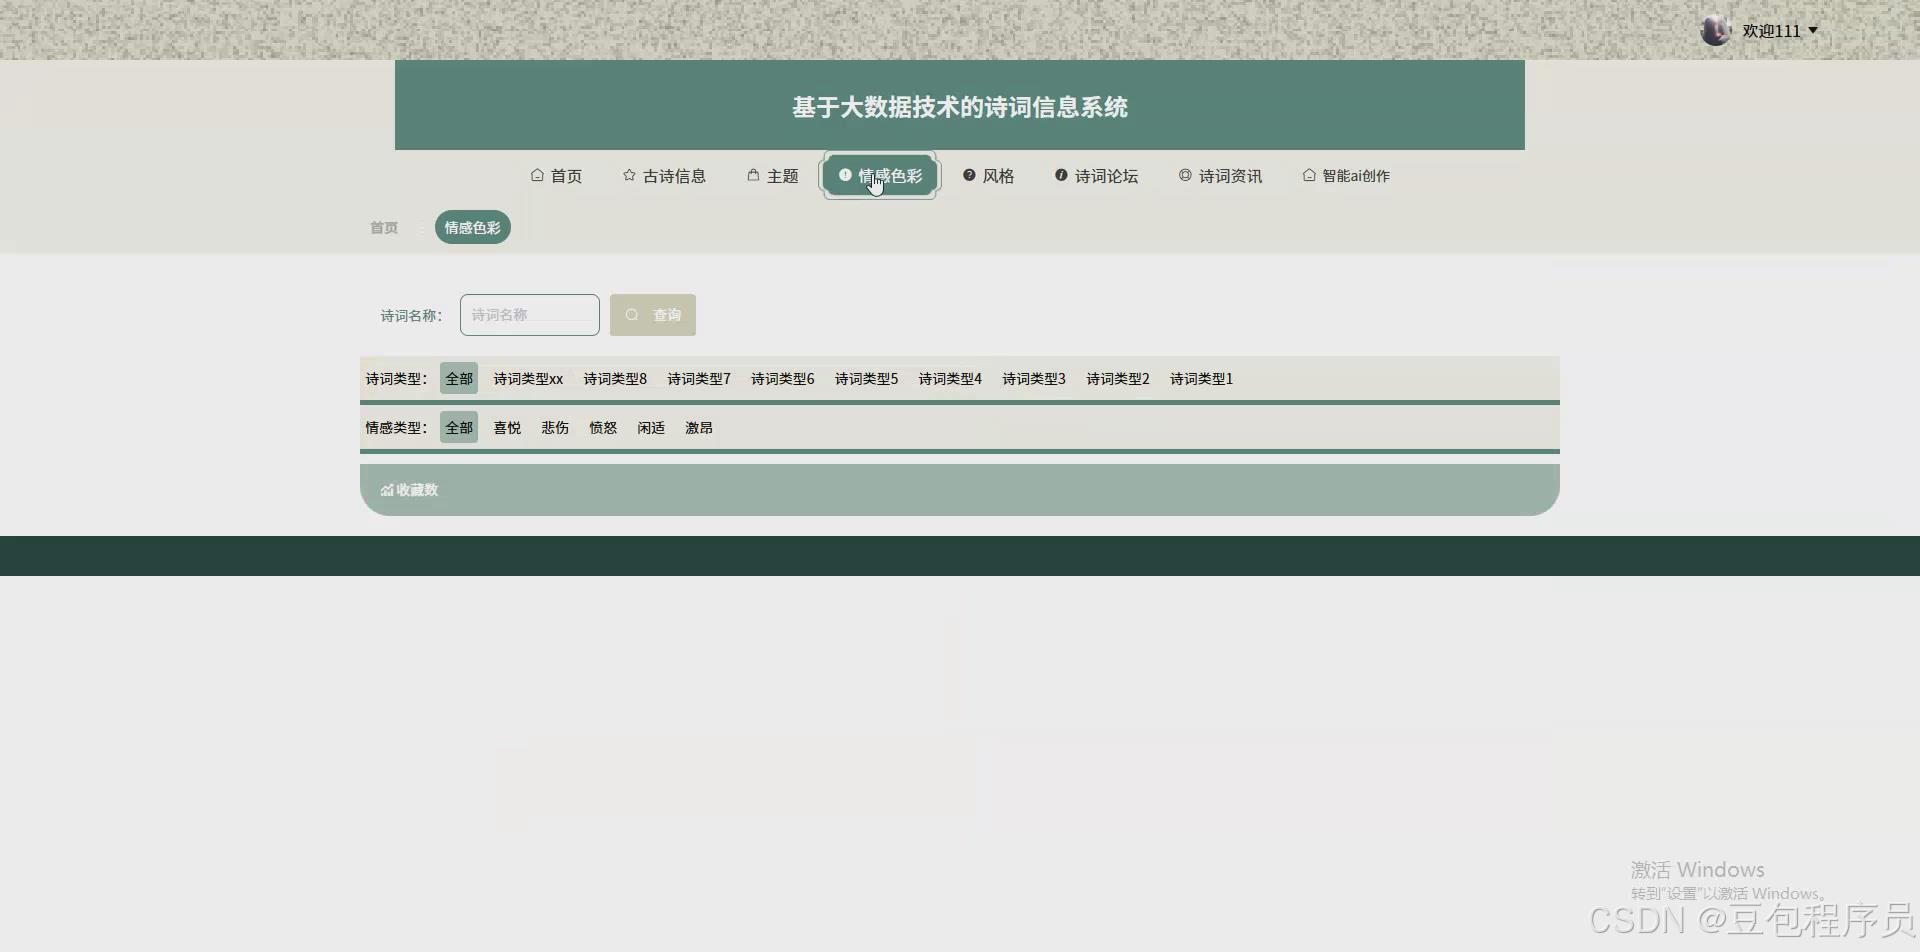1920x952 pixels.
Task: Select the question-mark icon next to 风格
Action: point(970,175)
